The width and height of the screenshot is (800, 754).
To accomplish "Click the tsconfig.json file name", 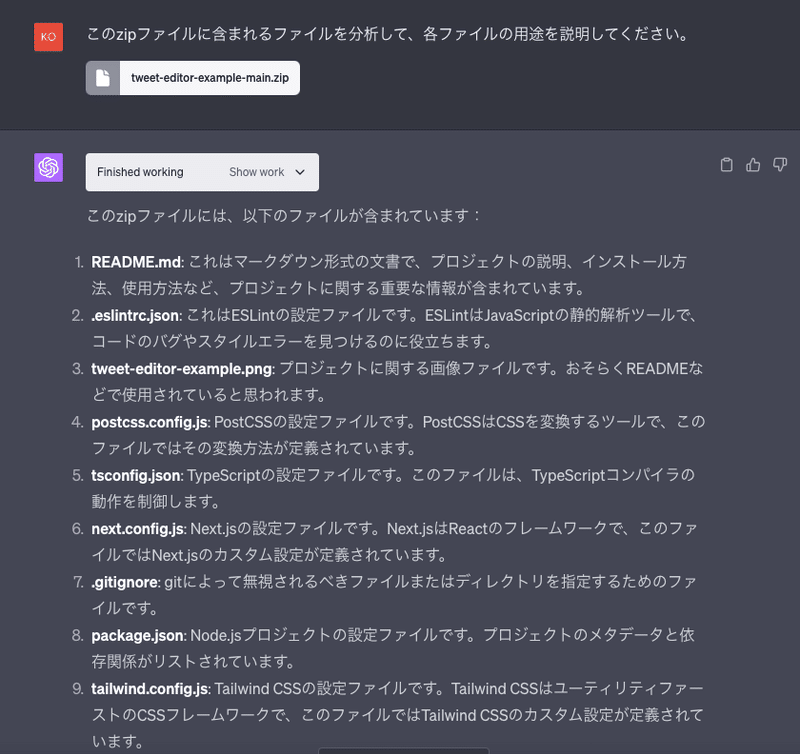I will pos(135,475).
